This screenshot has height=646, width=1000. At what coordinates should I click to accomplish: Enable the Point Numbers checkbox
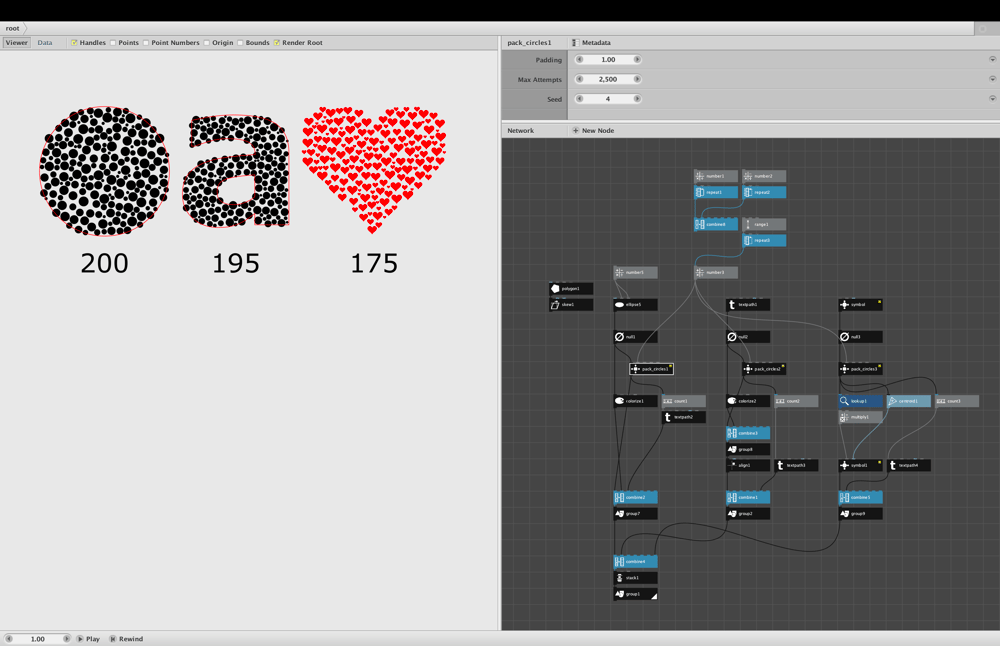(x=146, y=43)
